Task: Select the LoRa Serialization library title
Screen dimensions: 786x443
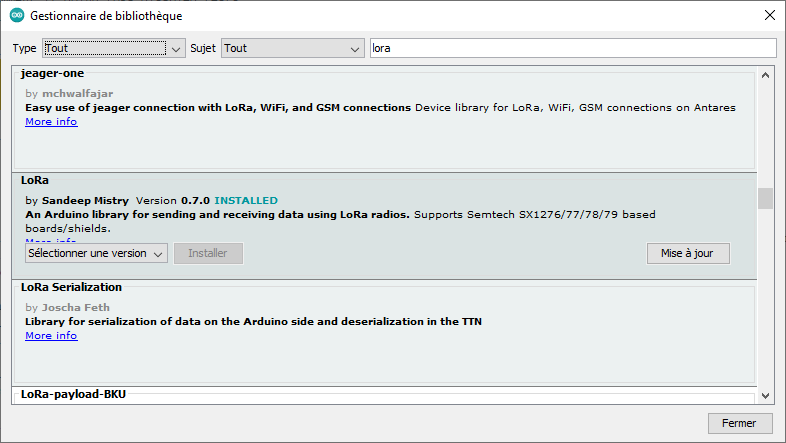Action: [x=71, y=287]
